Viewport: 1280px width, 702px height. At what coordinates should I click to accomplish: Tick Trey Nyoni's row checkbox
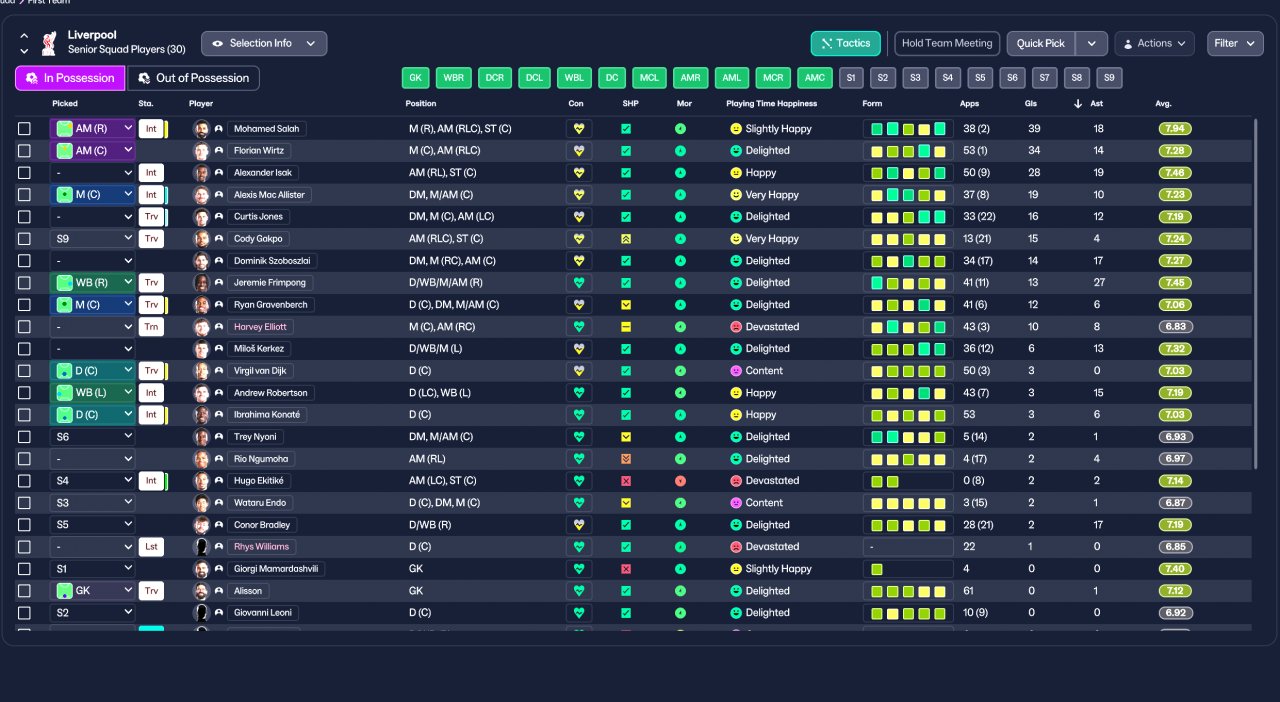coord(24,437)
